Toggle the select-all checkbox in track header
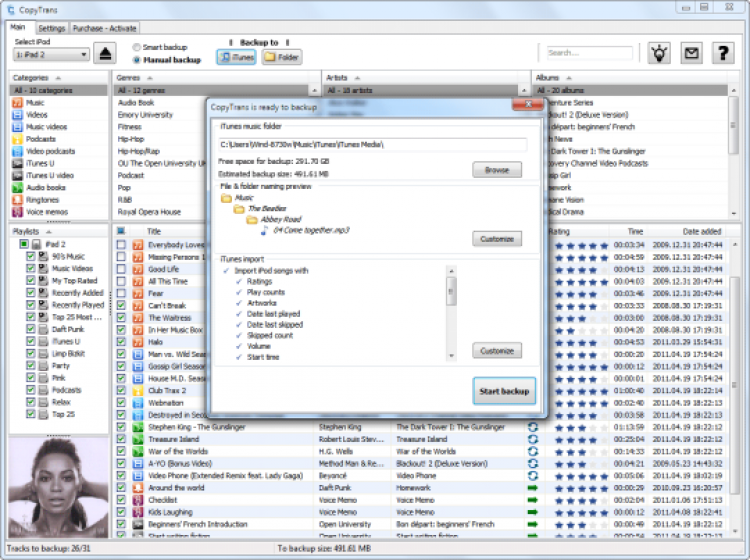Screen dimensions: 750x560 pos(121,231)
